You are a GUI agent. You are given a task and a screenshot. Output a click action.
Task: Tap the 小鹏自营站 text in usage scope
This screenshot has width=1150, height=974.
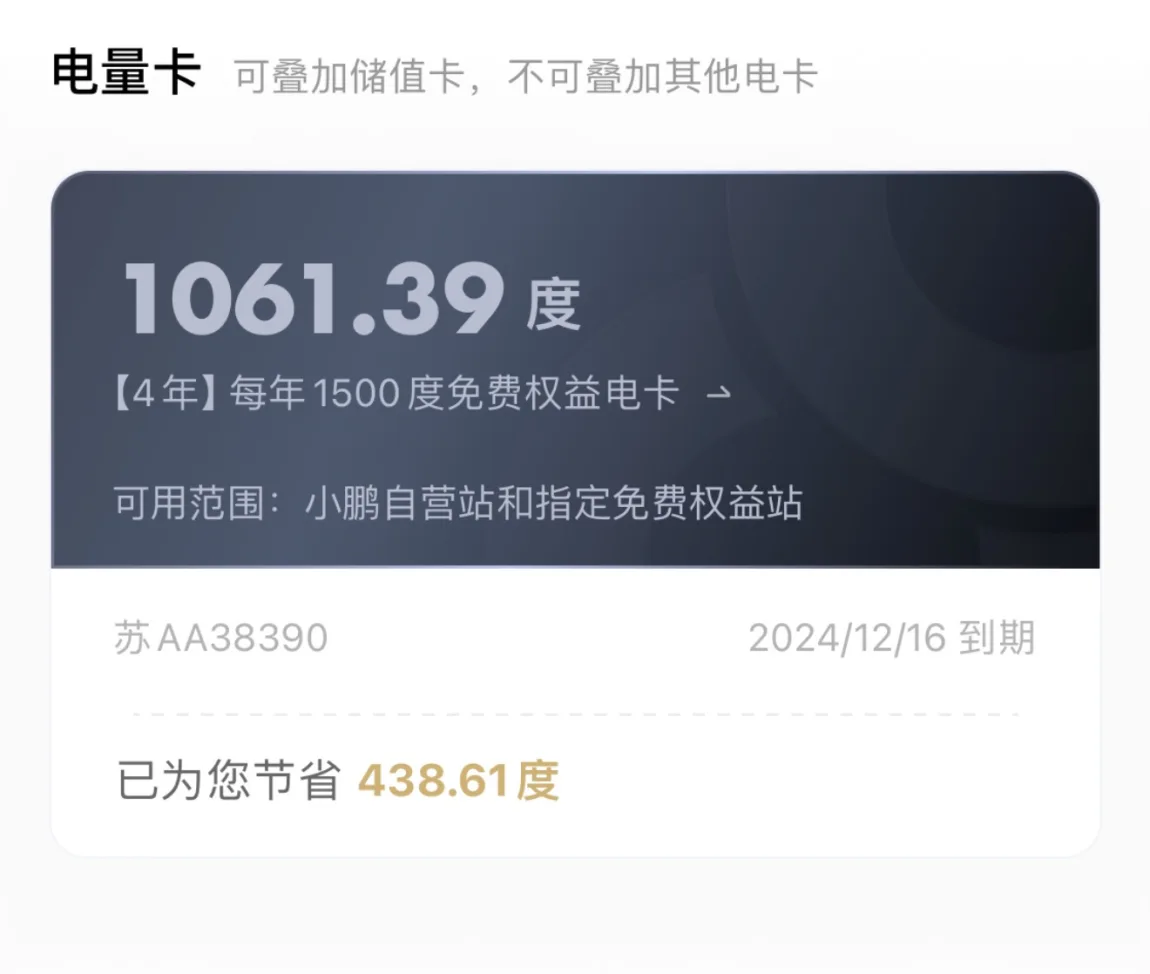400,502
